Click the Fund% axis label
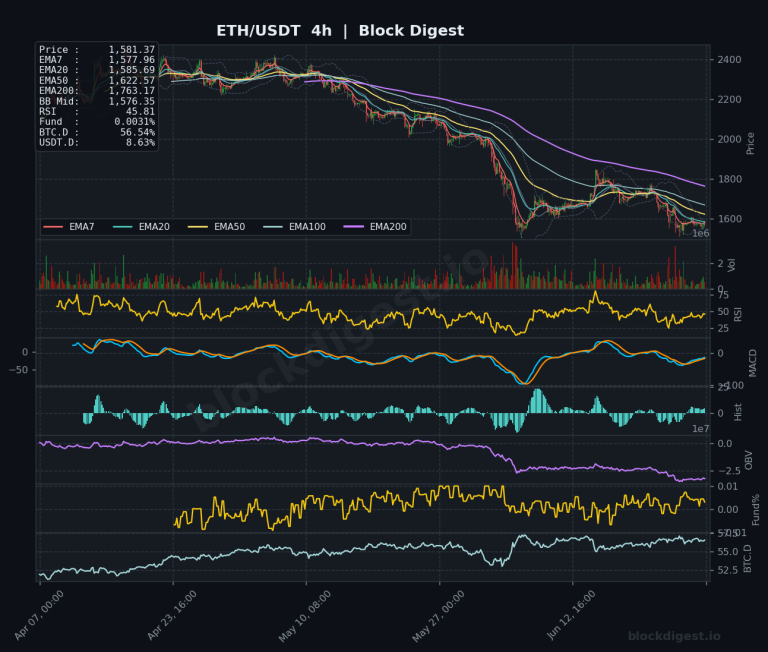The image size is (768, 652). point(755,509)
